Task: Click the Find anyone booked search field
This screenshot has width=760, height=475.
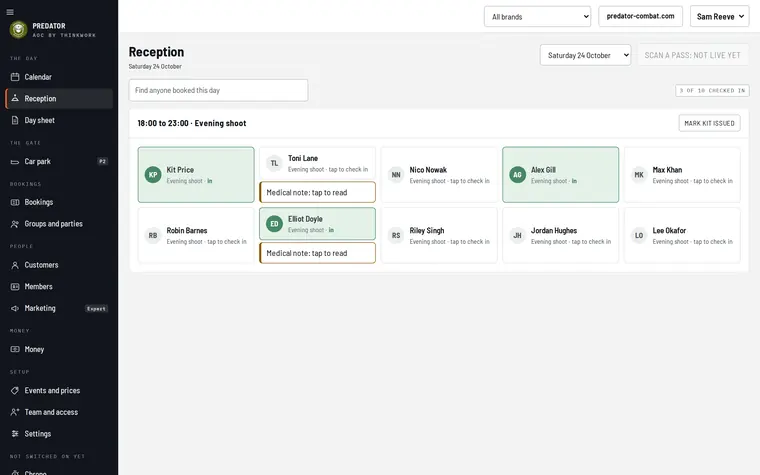Action: 218,90
